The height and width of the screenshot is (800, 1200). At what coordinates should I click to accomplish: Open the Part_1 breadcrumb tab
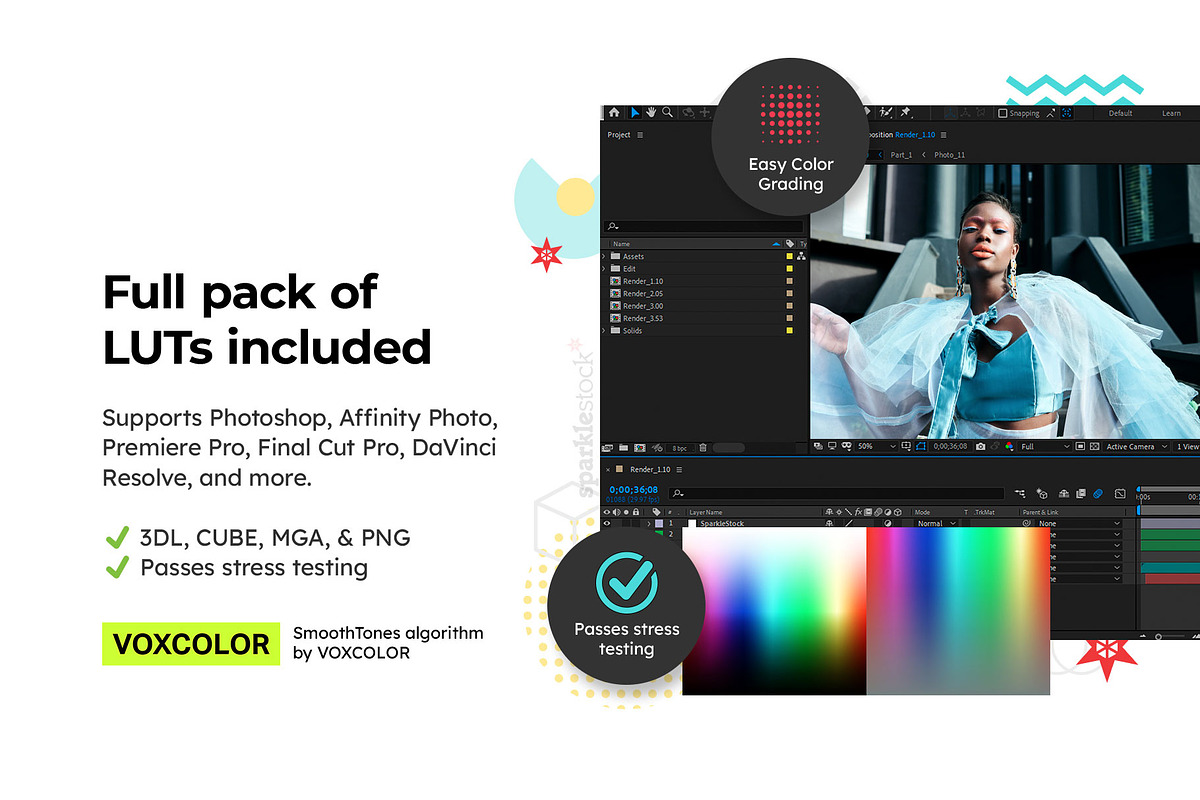[901, 155]
